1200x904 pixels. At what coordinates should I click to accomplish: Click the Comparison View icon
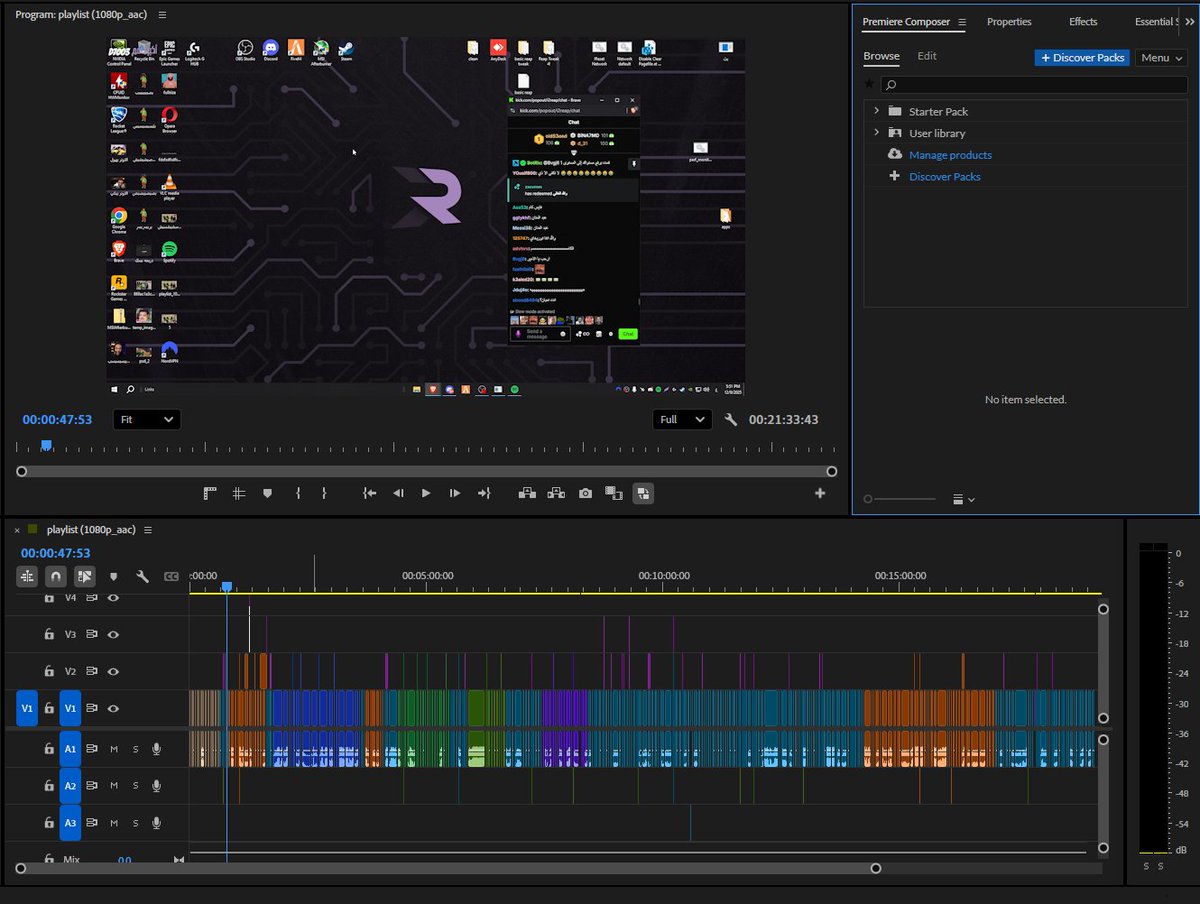click(614, 493)
